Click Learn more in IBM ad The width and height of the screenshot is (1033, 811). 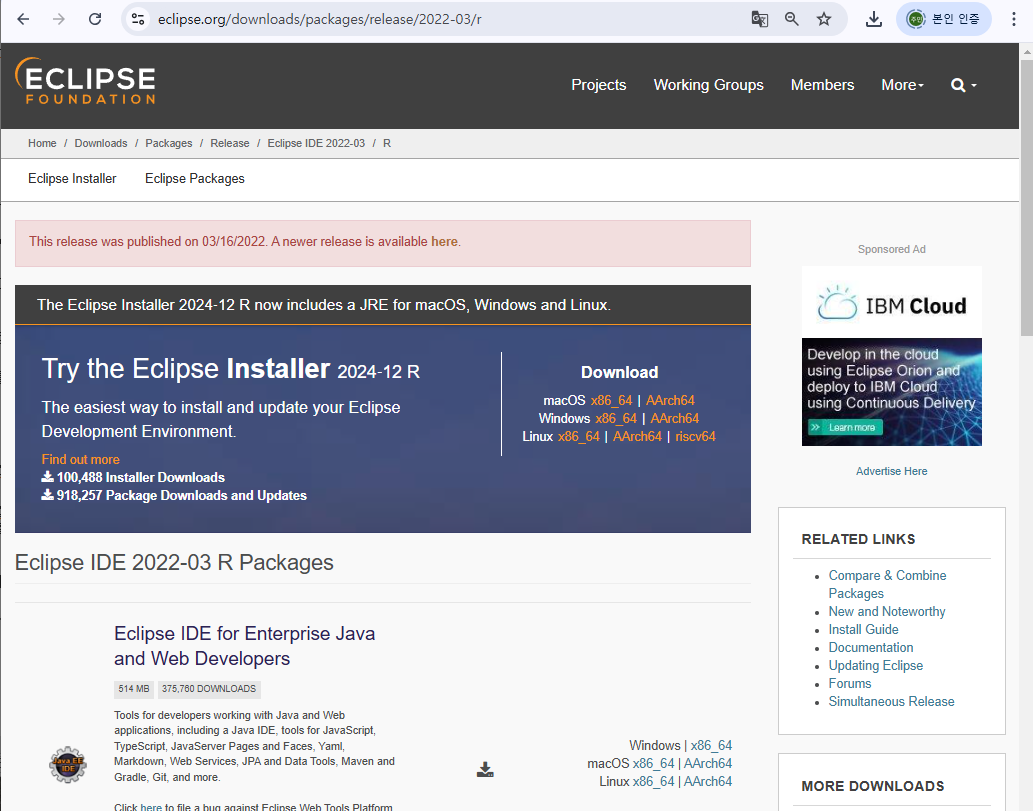click(845, 428)
